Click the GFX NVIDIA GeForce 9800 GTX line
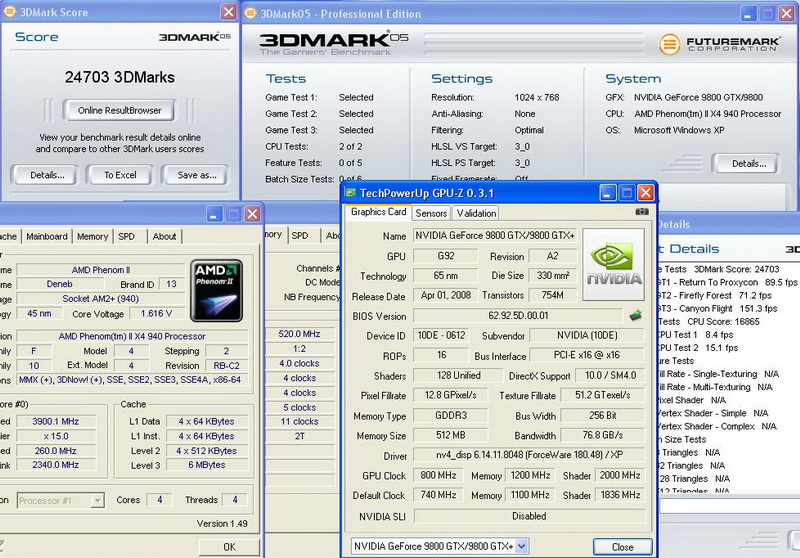The image size is (800, 558). point(684,97)
